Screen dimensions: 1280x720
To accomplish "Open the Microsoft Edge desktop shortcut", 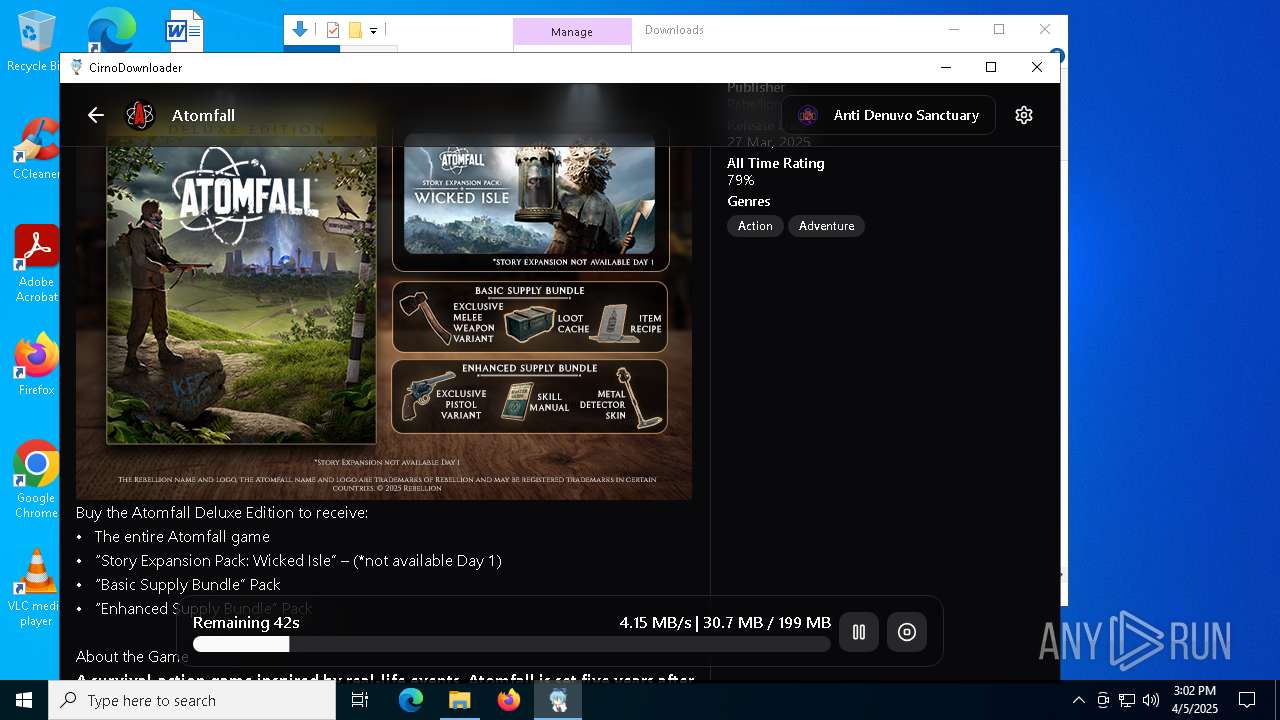I will (x=111, y=30).
